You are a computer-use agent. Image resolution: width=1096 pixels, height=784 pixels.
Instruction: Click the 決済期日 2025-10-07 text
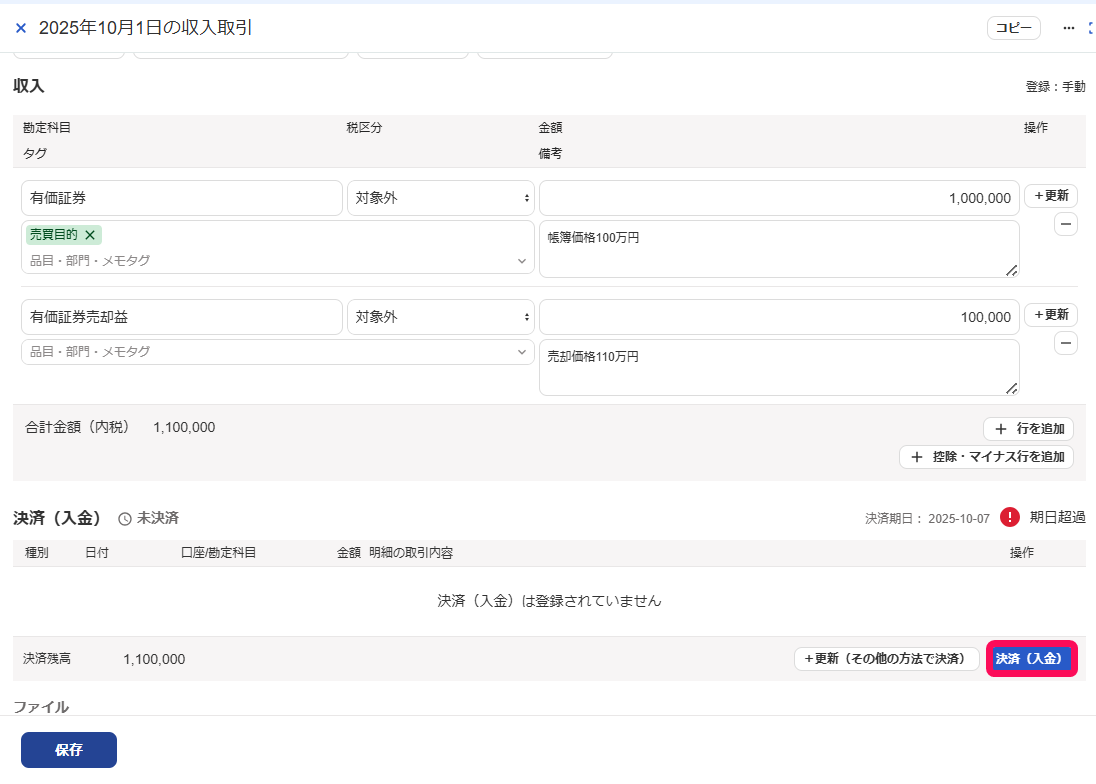click(928, 518)
